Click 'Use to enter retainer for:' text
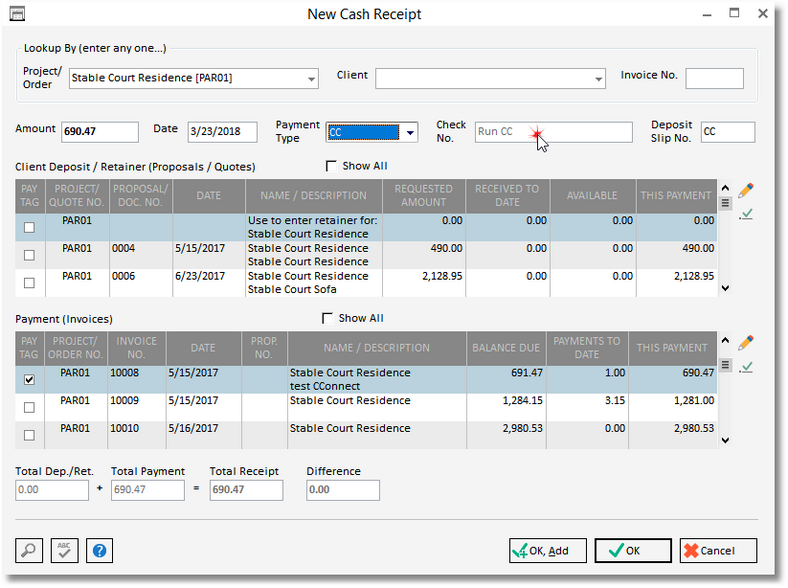The height and width of the screenshot is (588, 788). coord(312,221)
